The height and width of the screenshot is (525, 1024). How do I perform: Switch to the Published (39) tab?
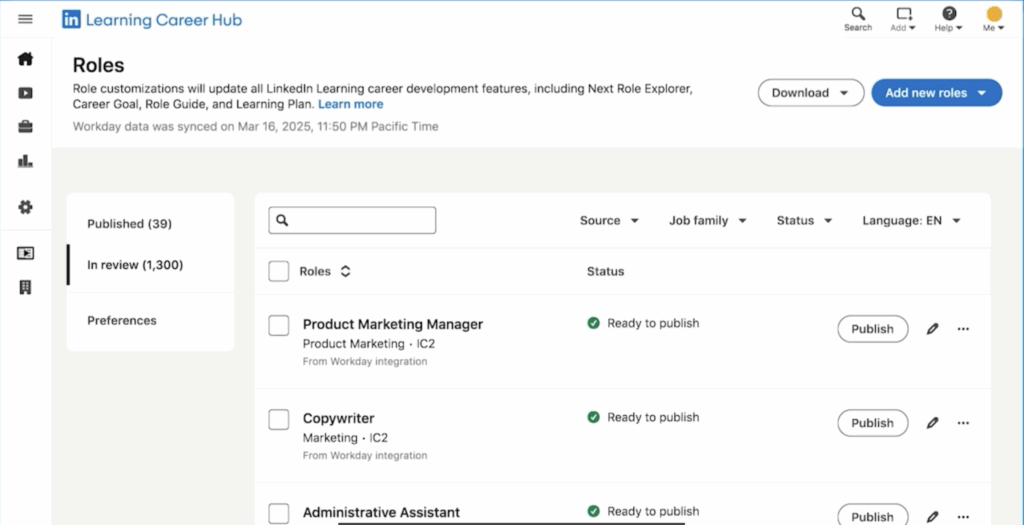tap(129, 224)
